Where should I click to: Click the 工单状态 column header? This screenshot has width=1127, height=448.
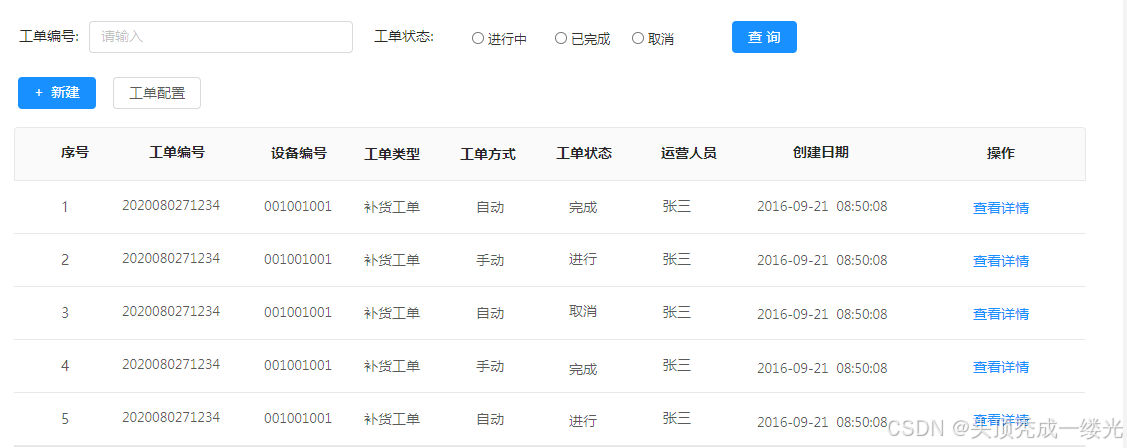pyautogui.click(x=584, y=152)
